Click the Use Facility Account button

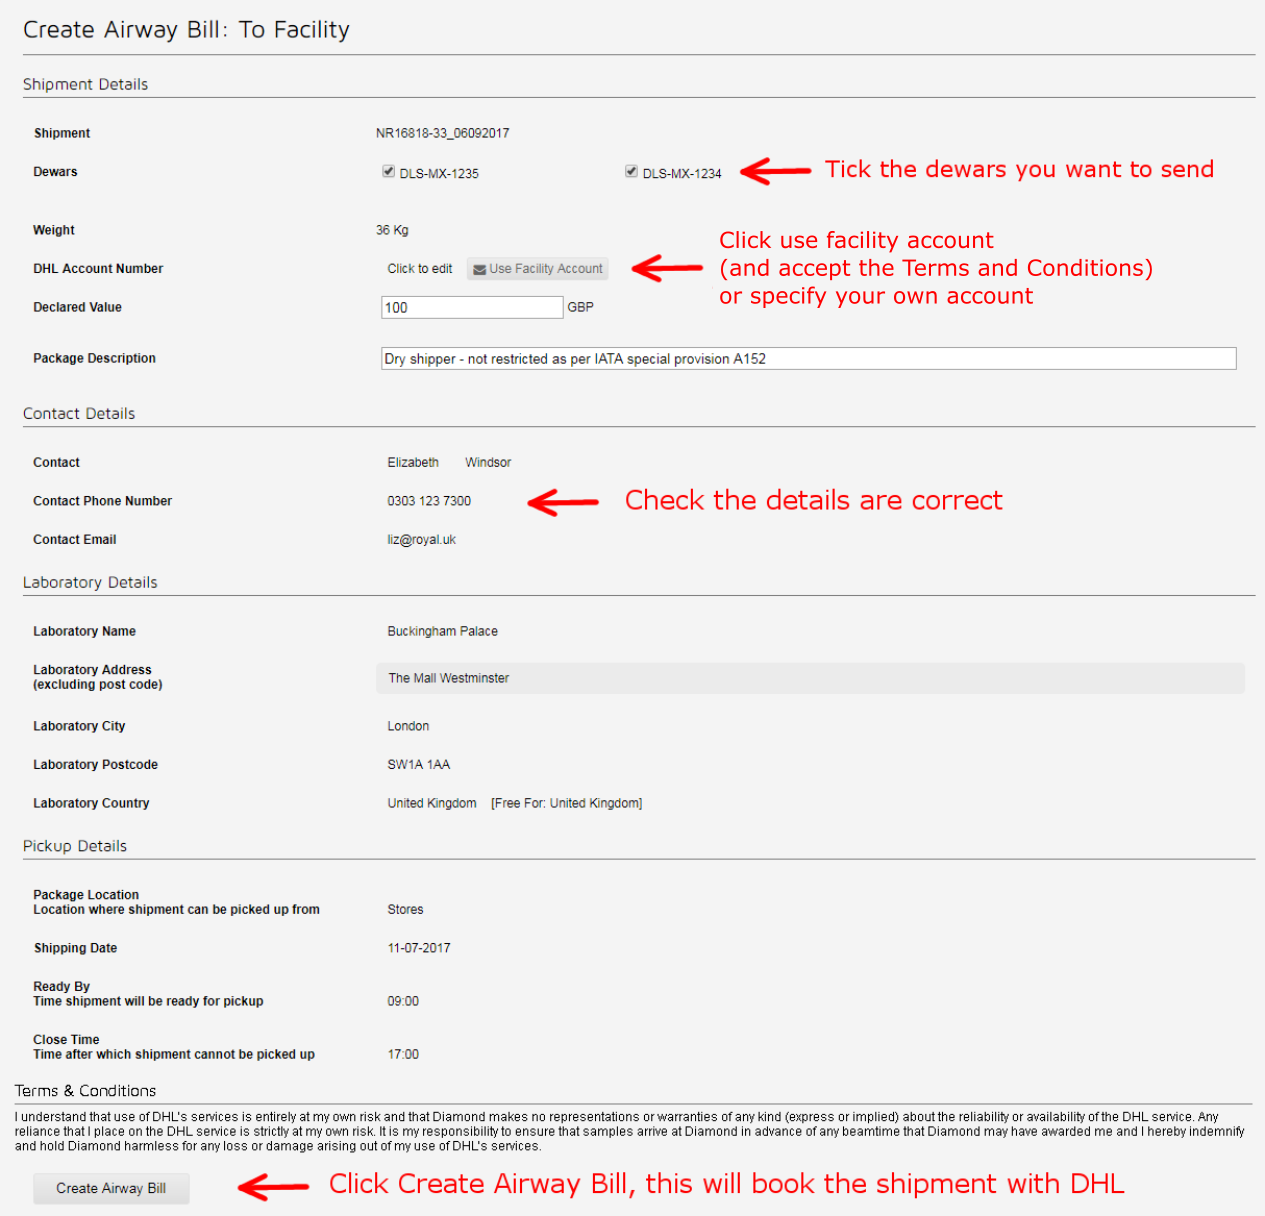(537, 268)
